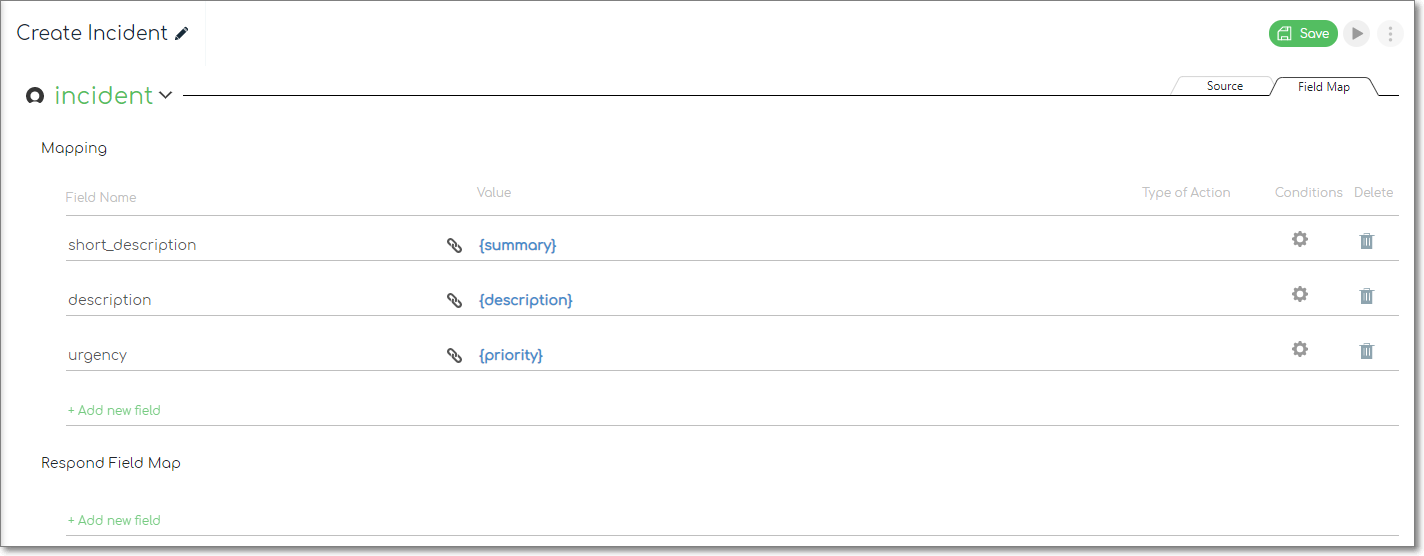
Task: Click link icon for short_description row
Action: click(454, 245)
